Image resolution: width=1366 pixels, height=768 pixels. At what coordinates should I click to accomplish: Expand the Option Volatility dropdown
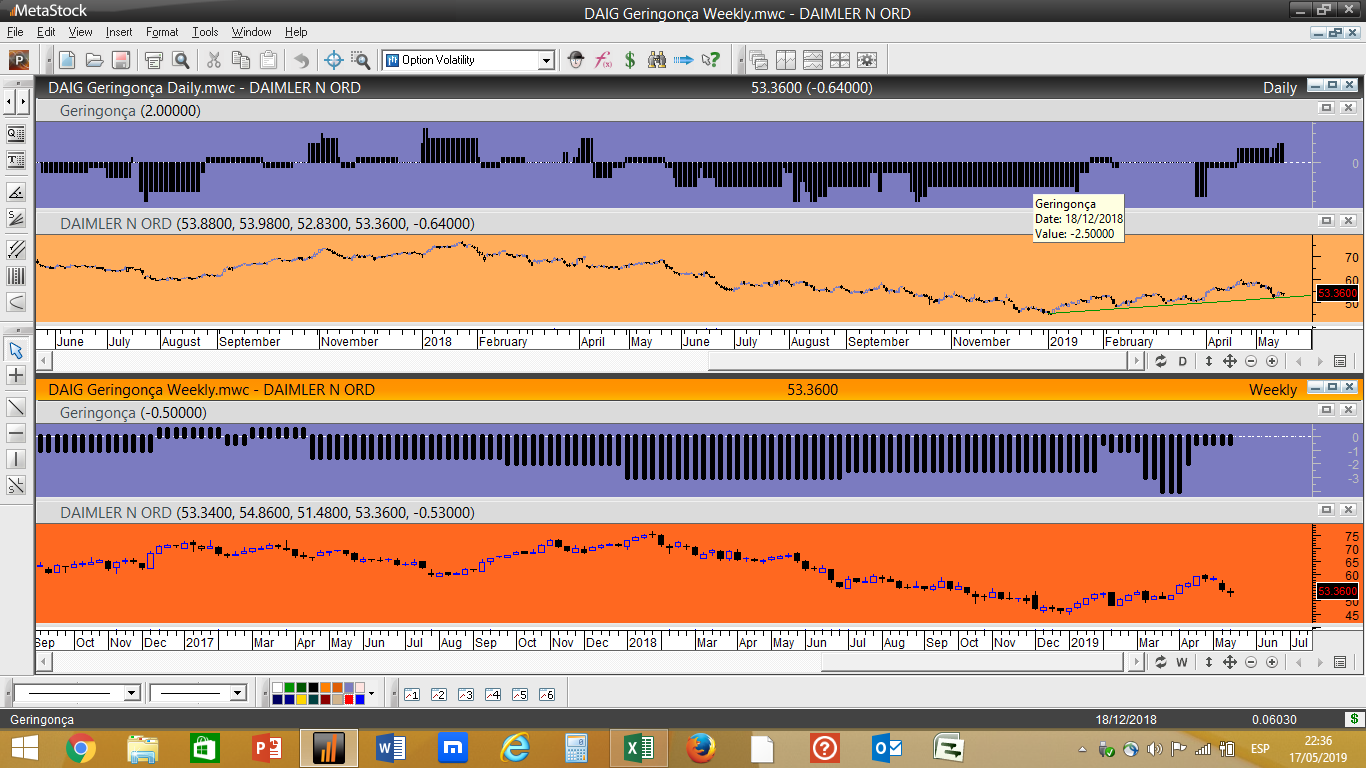546,61
